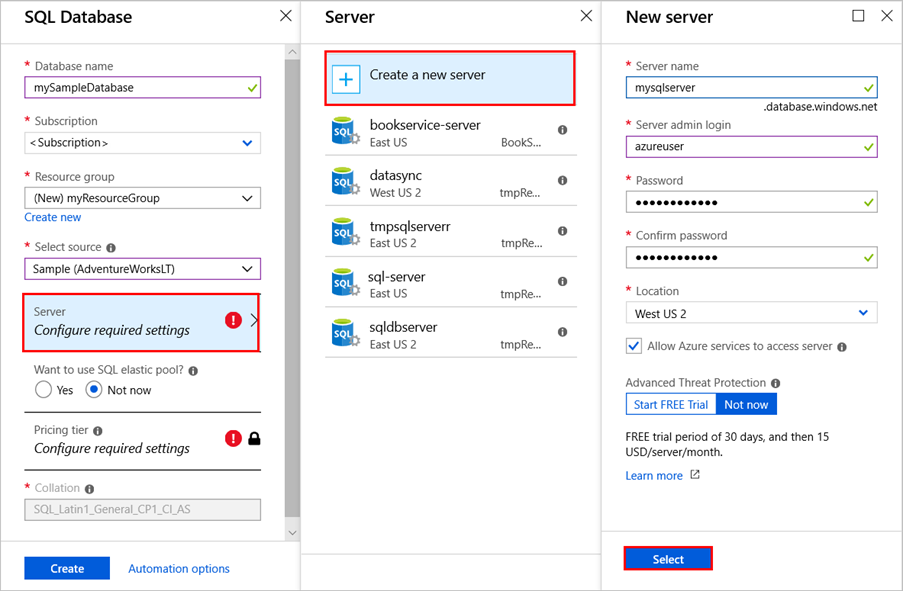
Task: Click the info icon next to Collation
Action: (x=89, y=489)
